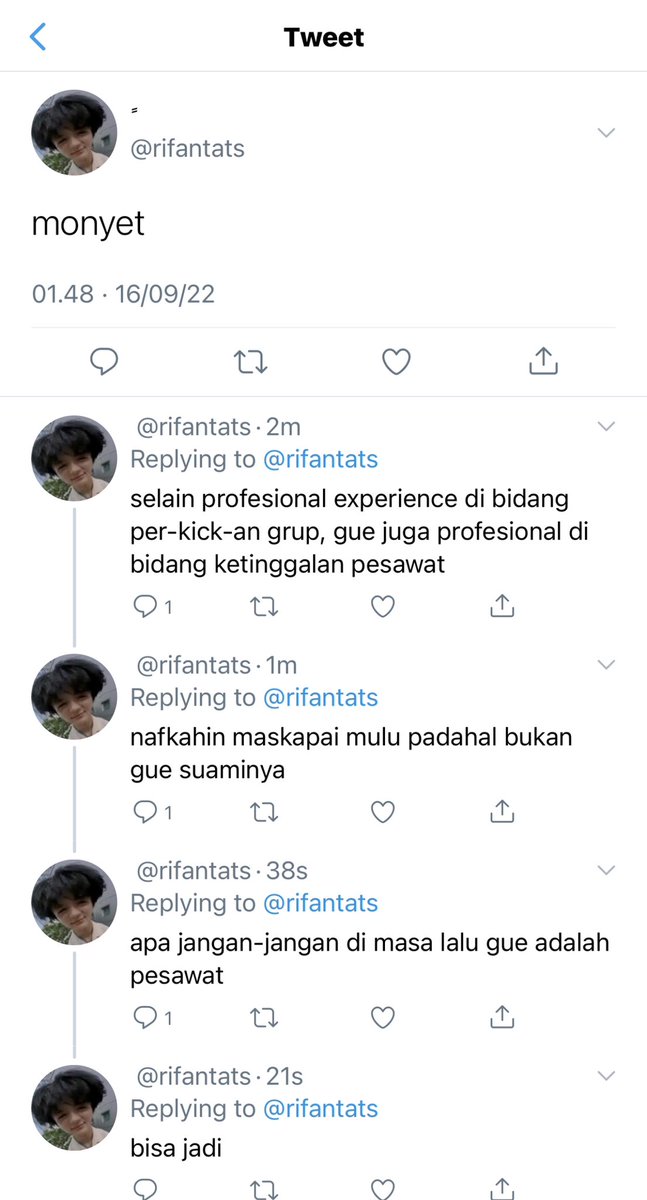
Task: Like the main 'monyet' tweet
Action: (x=396, y=361)
